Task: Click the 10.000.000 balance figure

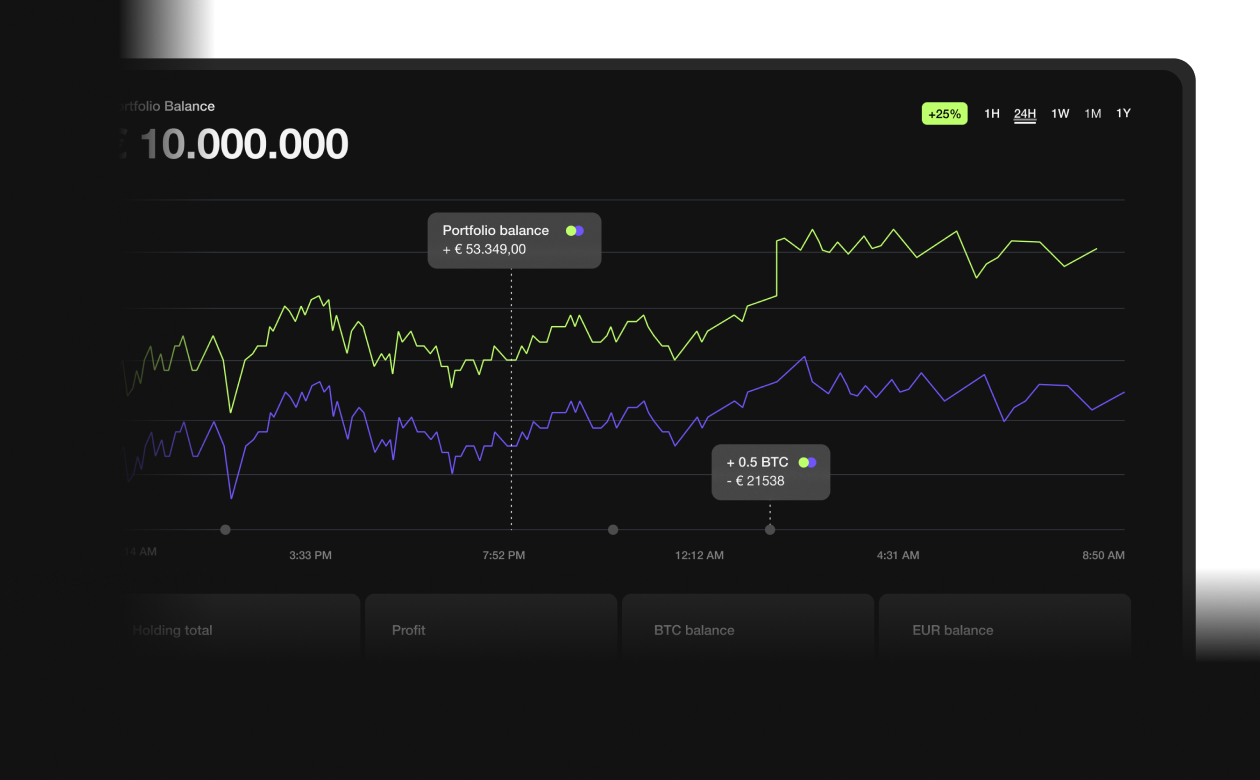Action: tap(243, 145)
